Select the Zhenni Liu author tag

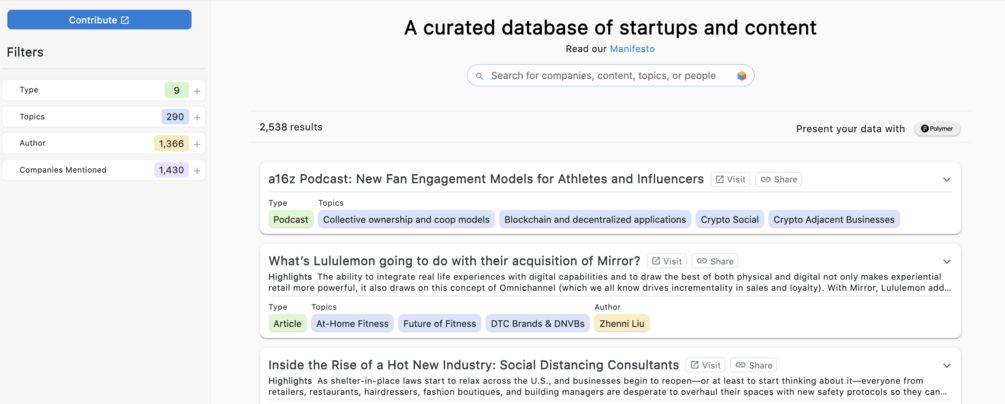tap(621, 324)
